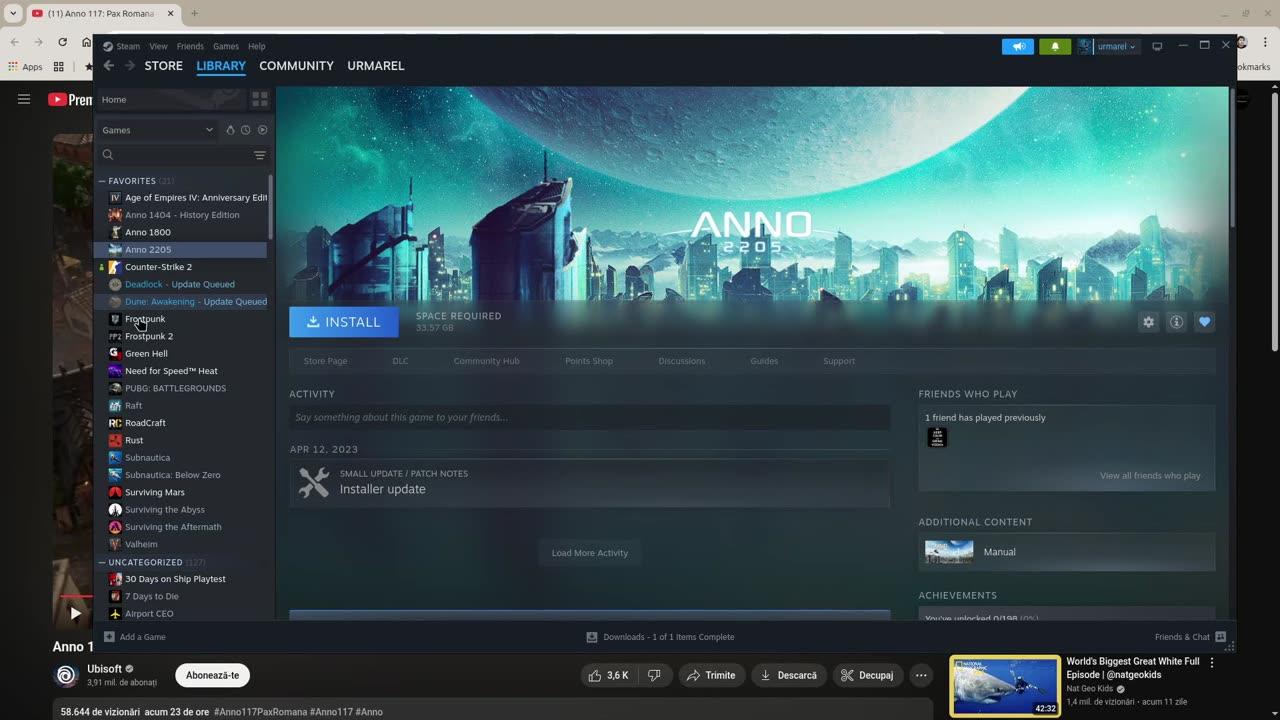Collapse the FAVORITES category
This screenshot has height=720, width=1280.
(x=102, y=181)
